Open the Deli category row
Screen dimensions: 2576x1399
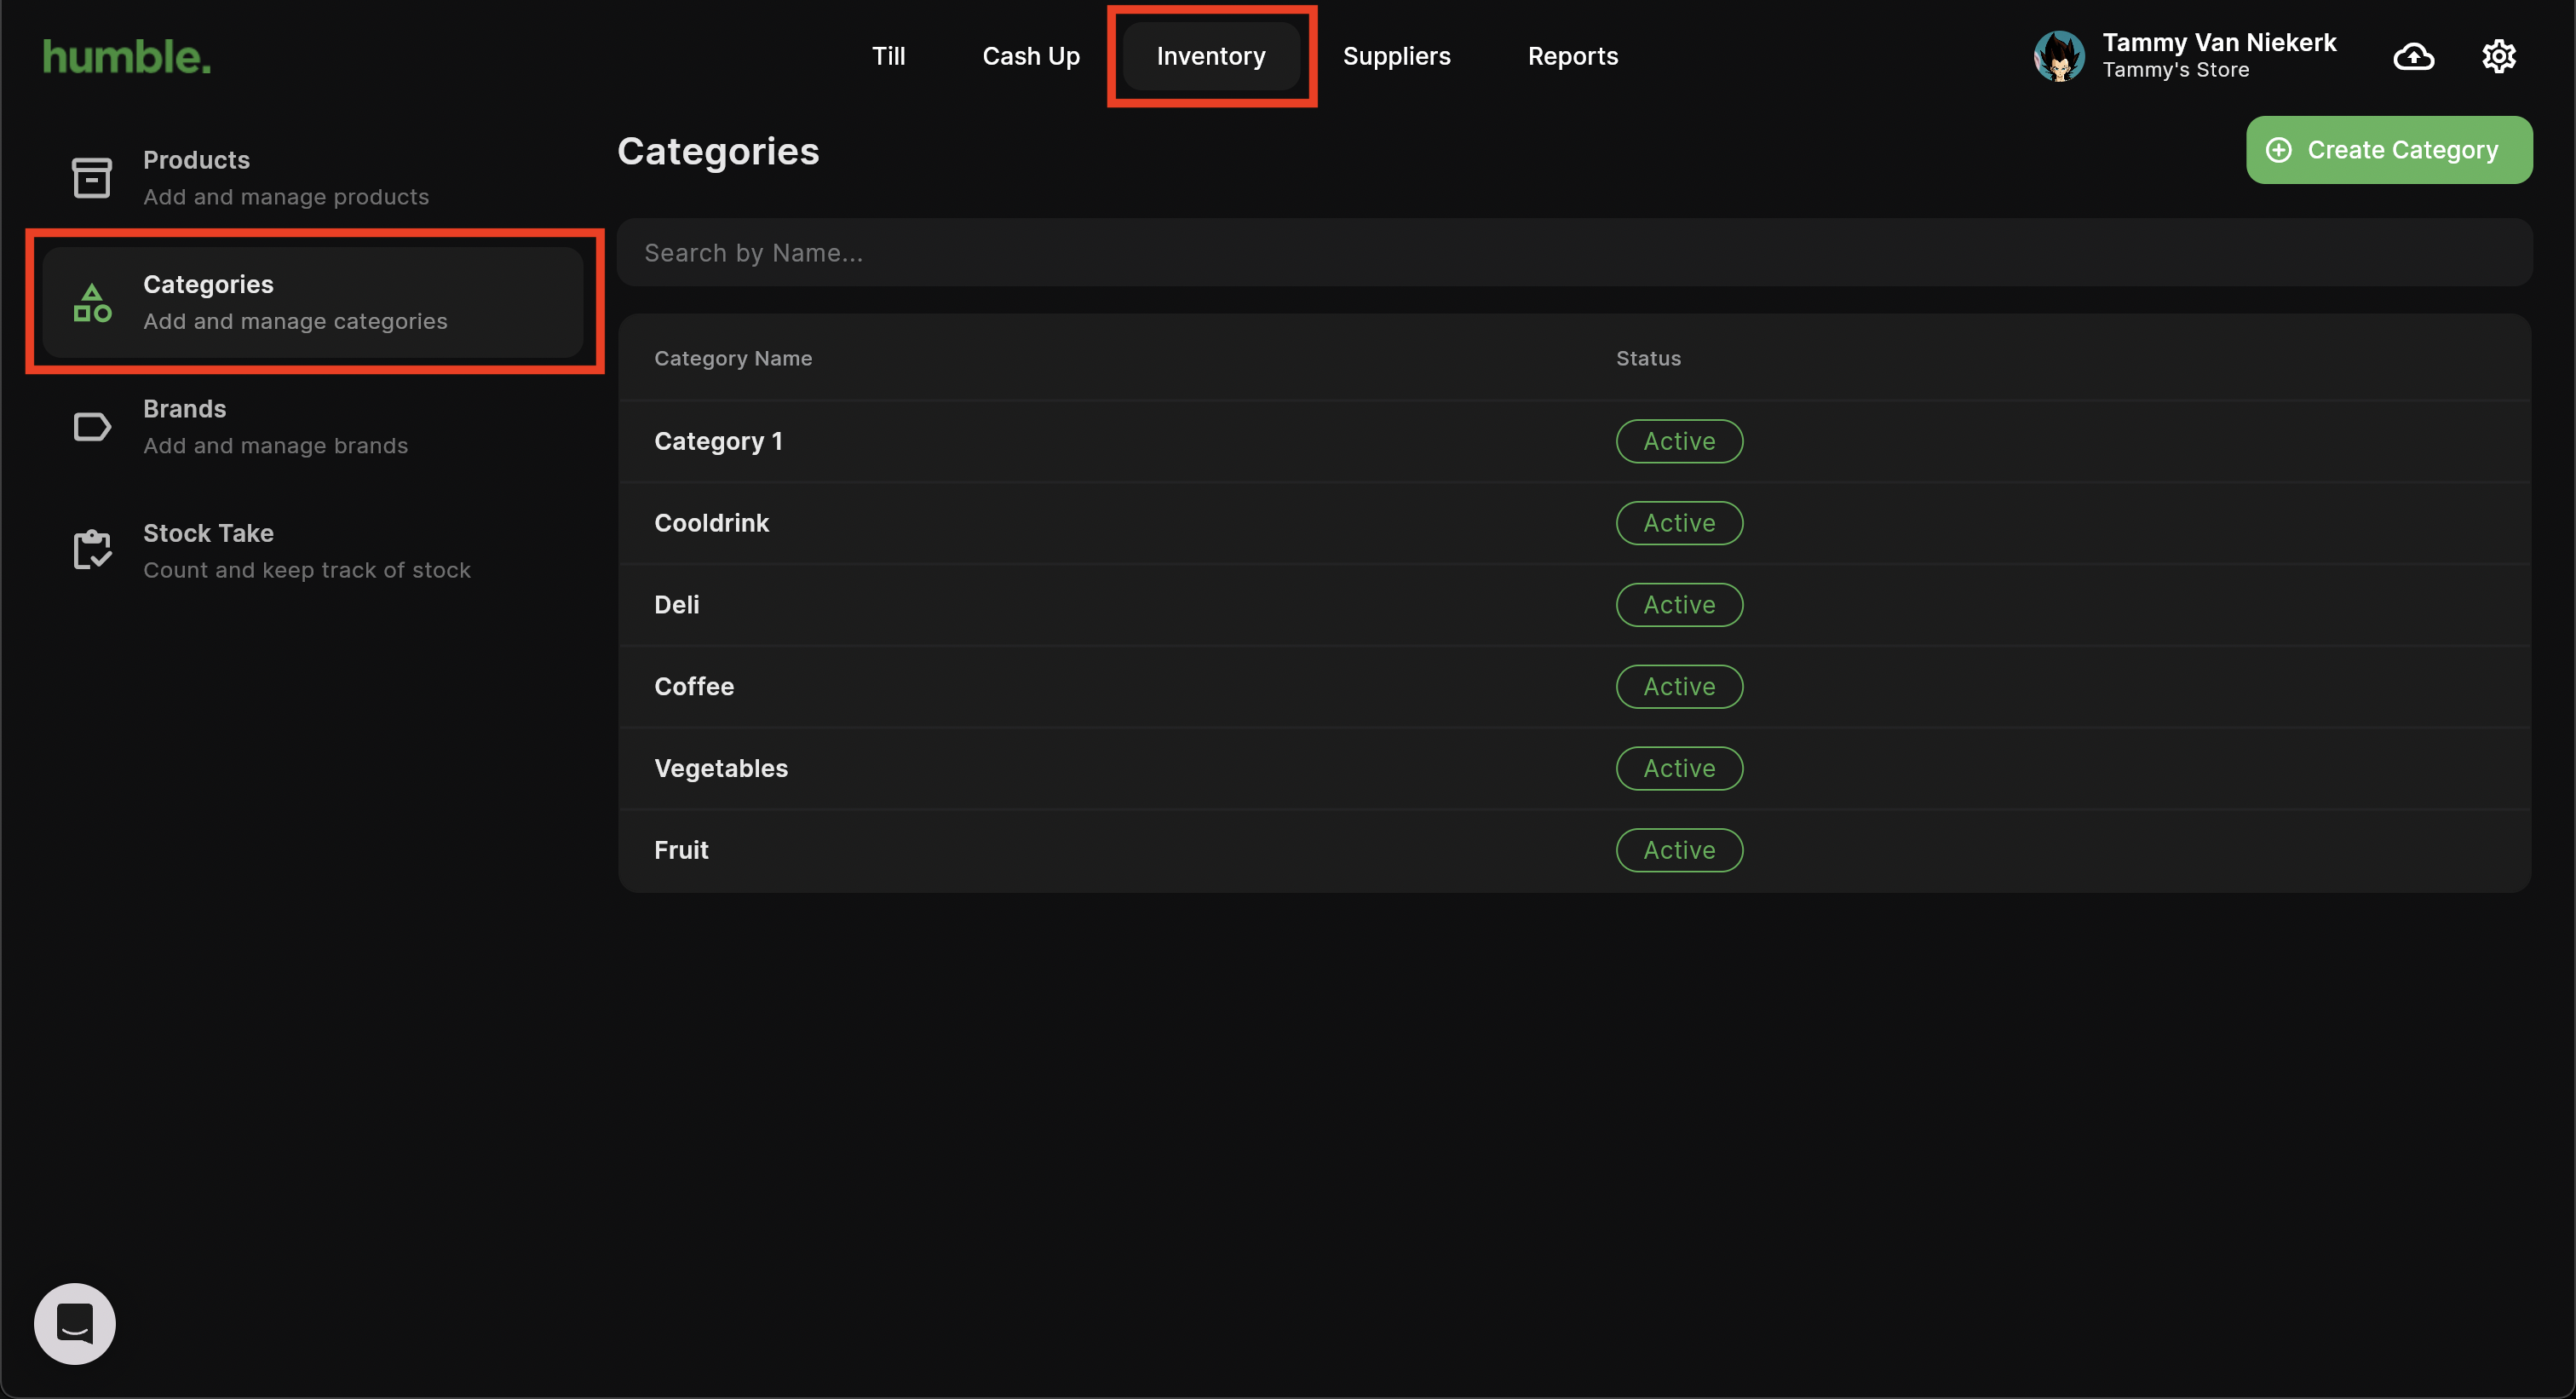tap(1574, 605)
